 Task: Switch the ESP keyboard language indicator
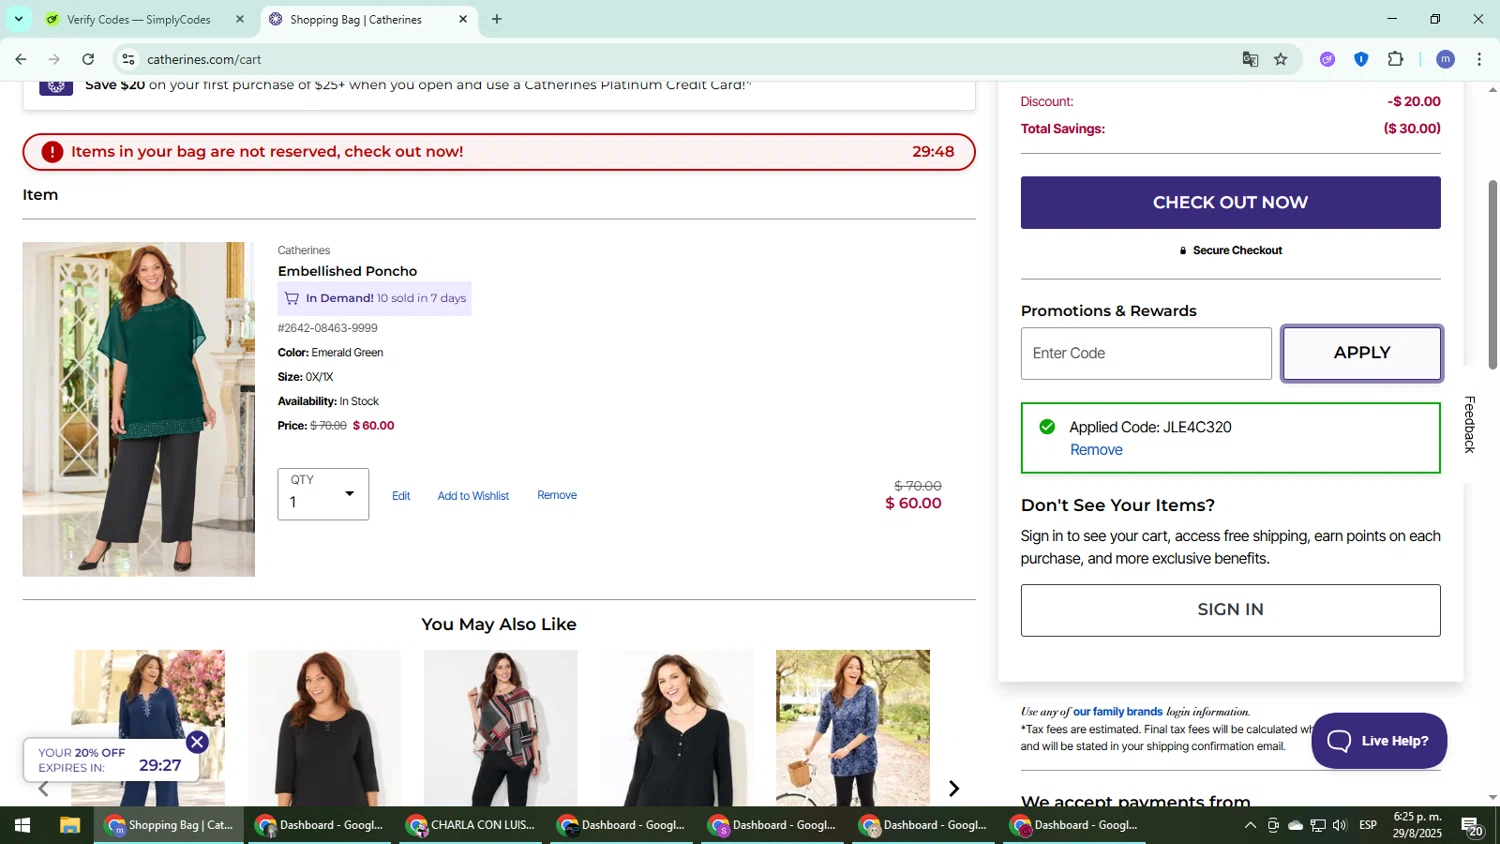1368,825
